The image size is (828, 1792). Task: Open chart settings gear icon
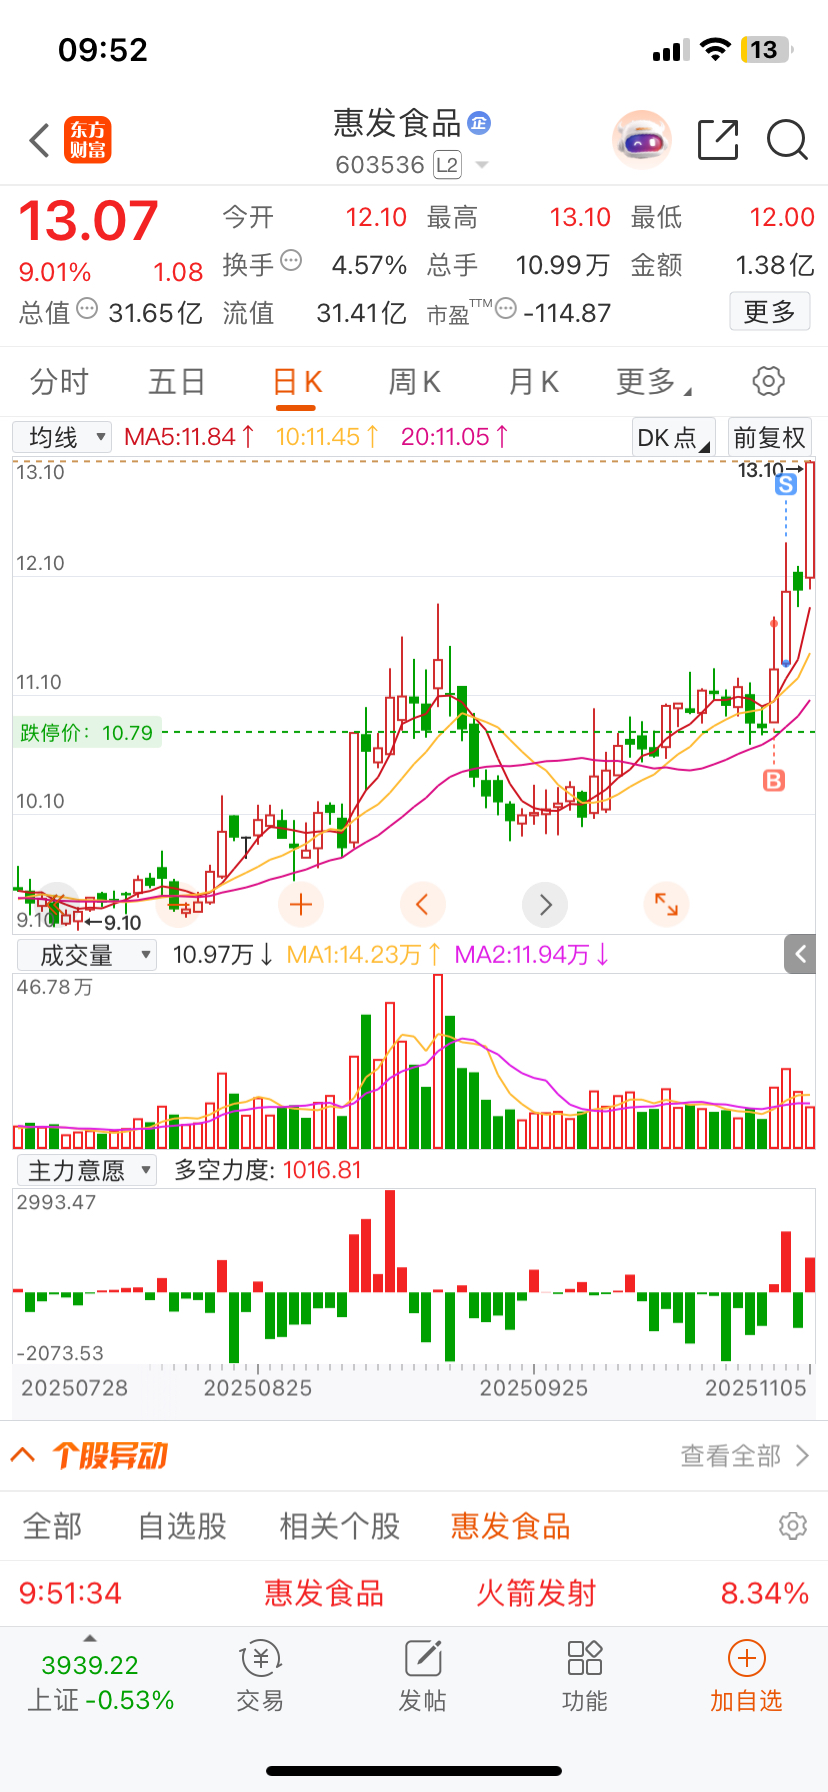point(768,381)
